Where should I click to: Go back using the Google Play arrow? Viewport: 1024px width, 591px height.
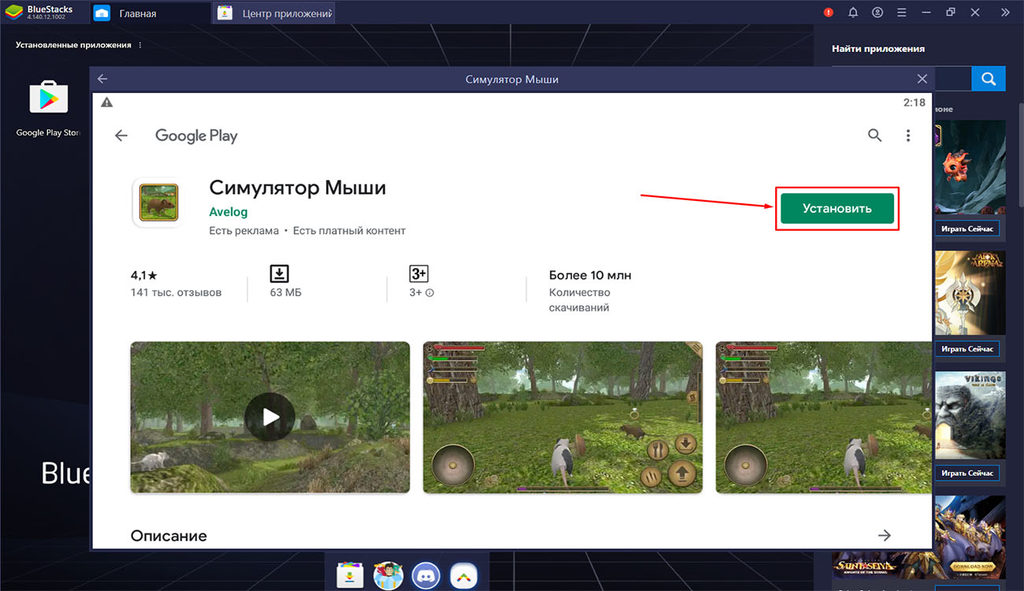tap(121, 136)
